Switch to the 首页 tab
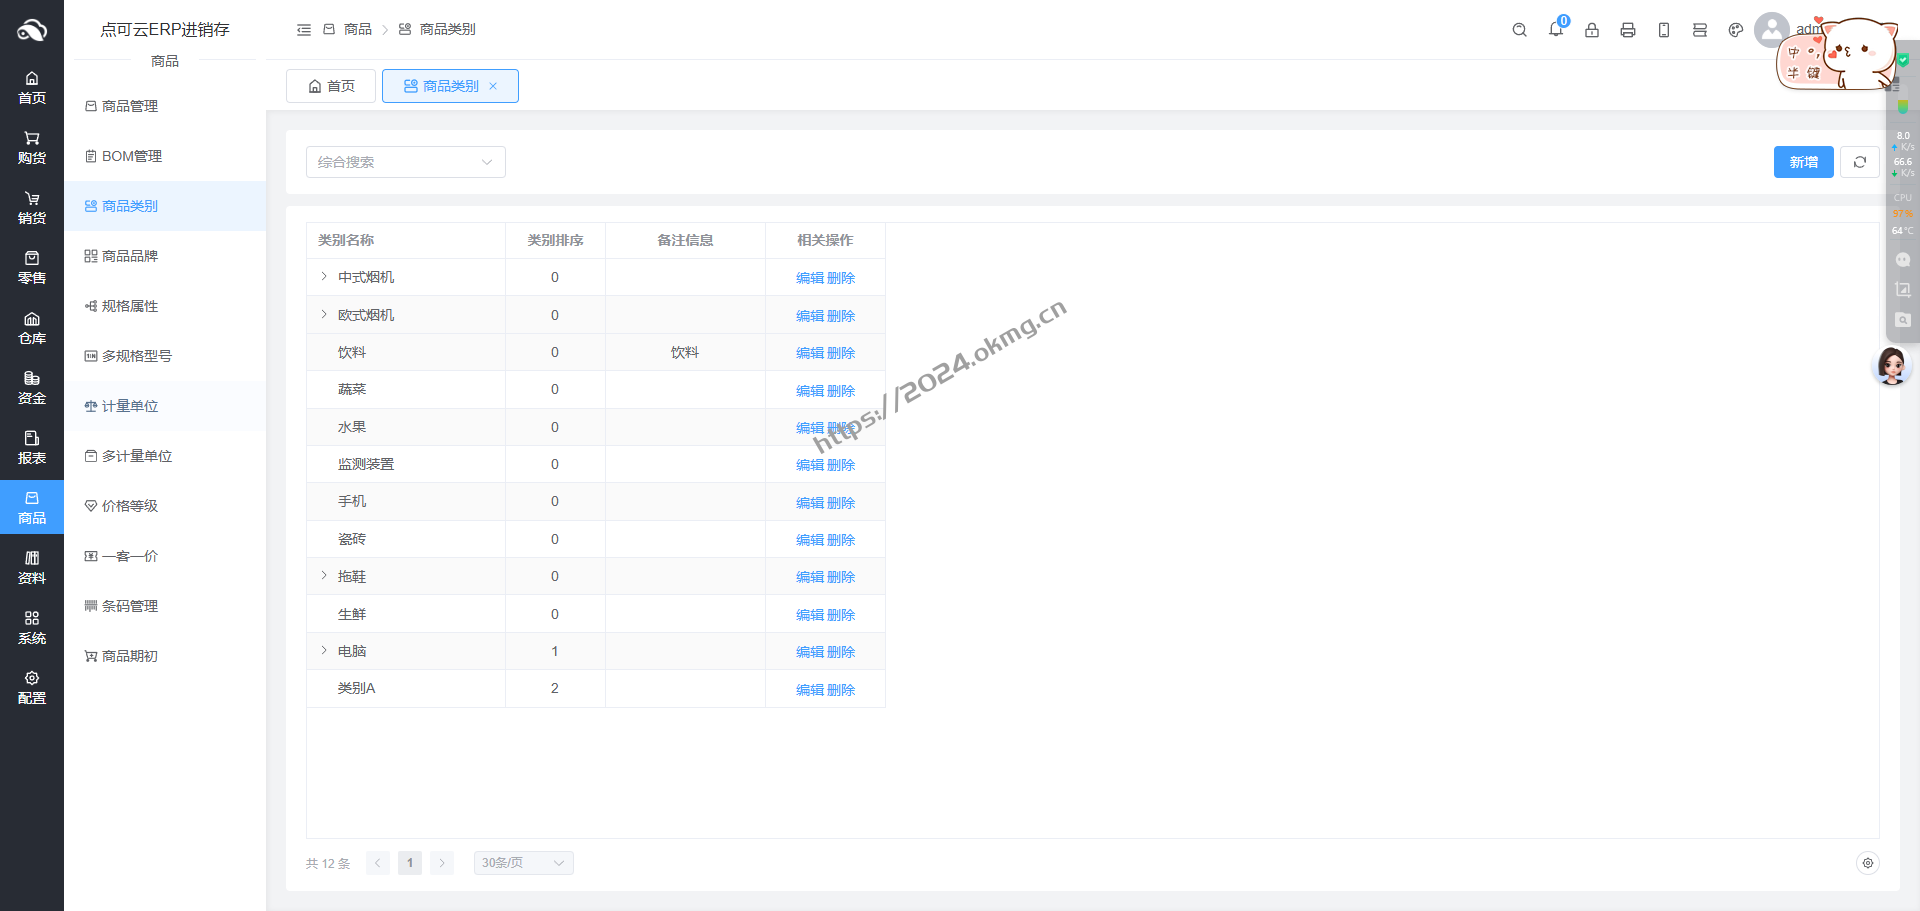The height and width of the screenshot is (911, 1920). point(331,86)
